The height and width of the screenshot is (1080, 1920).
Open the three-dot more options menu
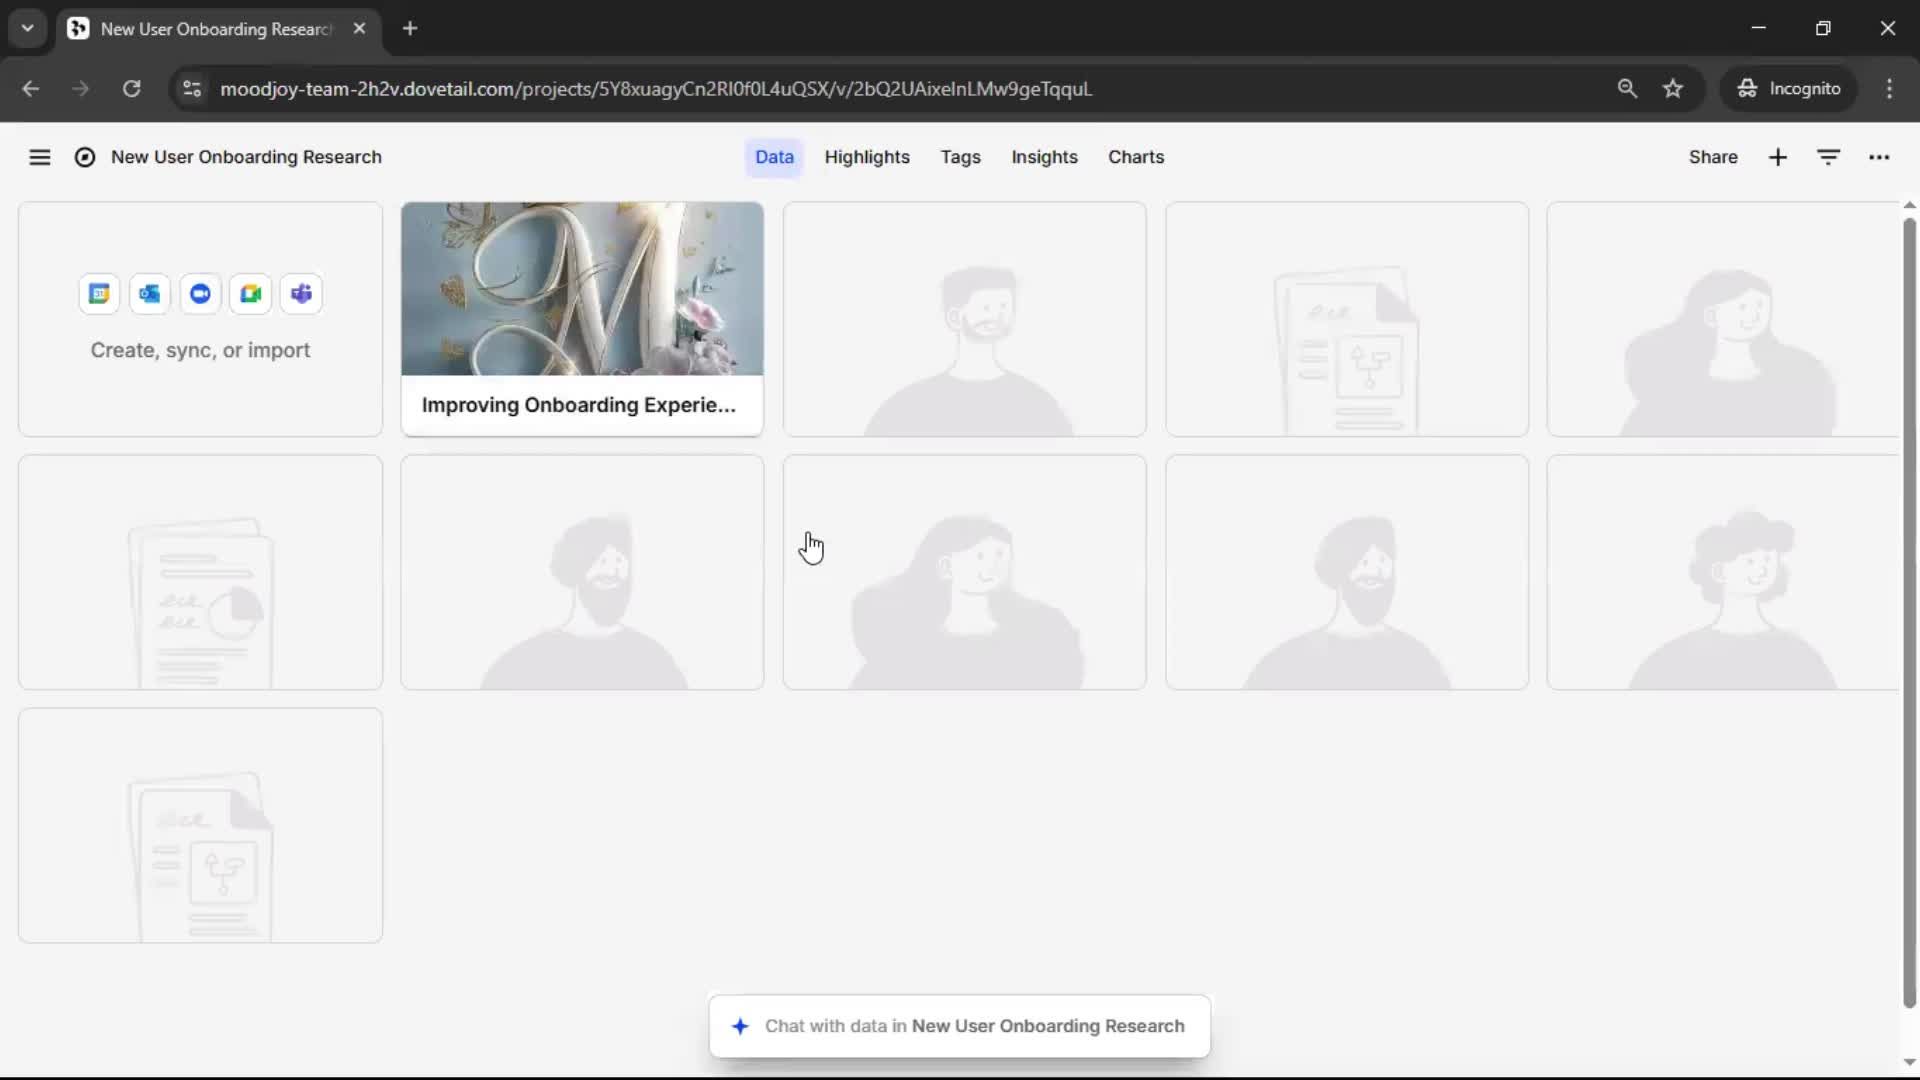[1879, 157]
